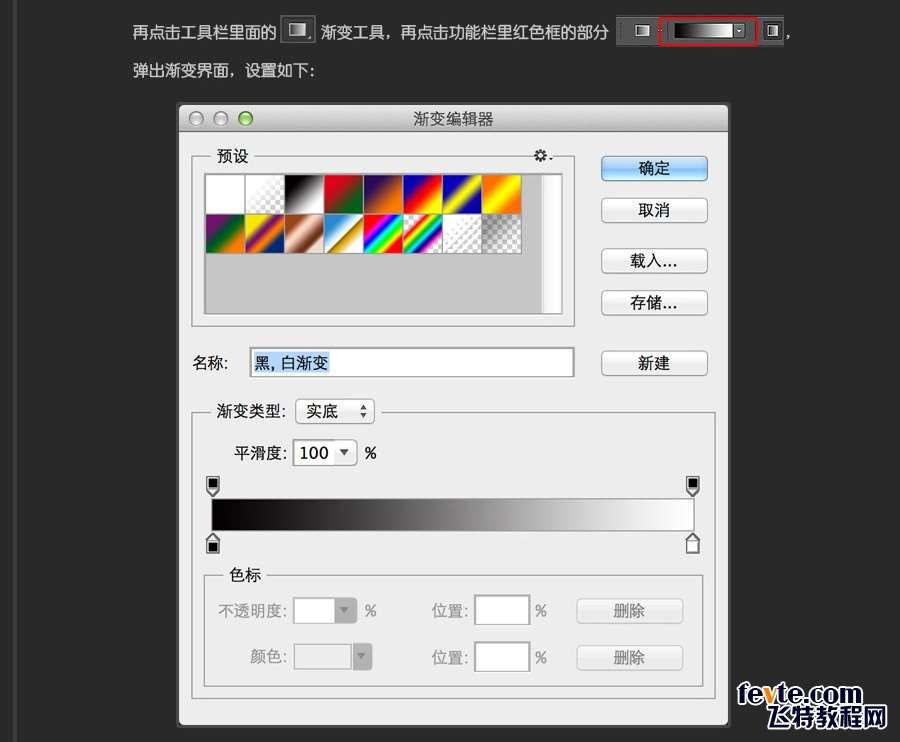900x742 pixels.
Task: Select the black color stop below gradient
Action: pyautogui.click(x=213, y=543)
